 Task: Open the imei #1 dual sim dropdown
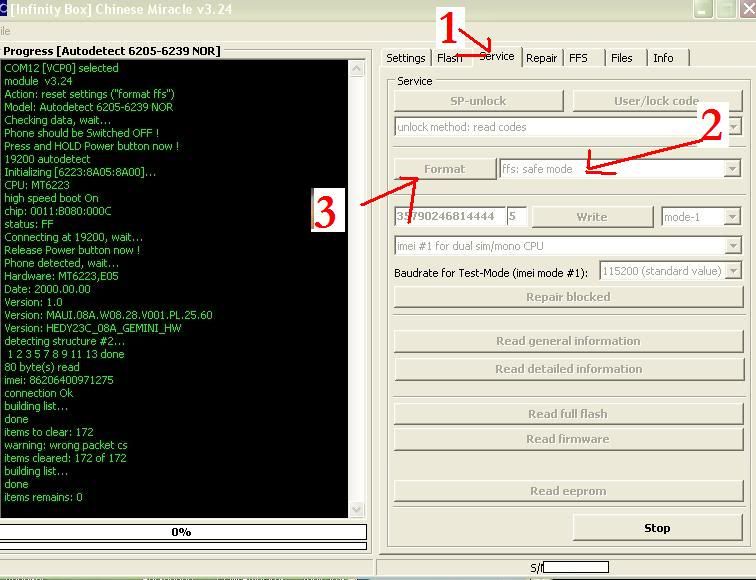click(x=733, y=246)
